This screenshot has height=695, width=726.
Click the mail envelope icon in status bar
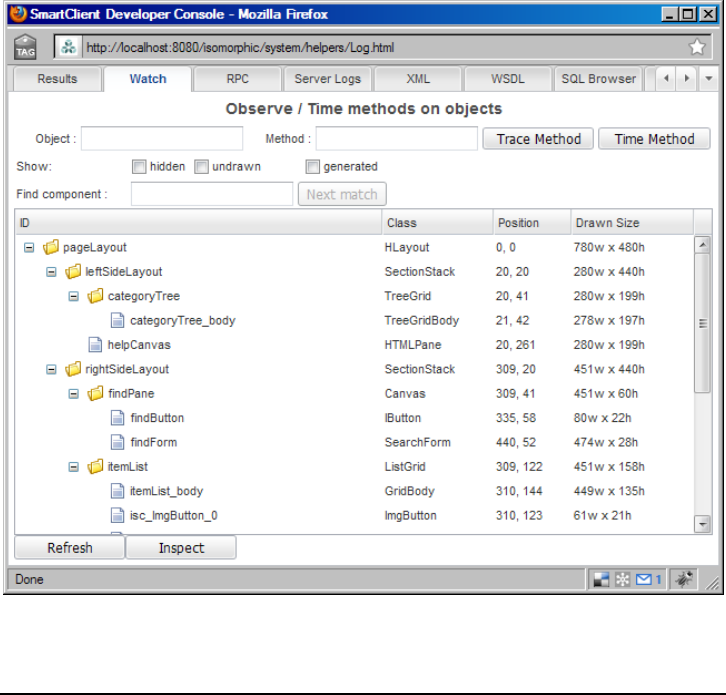(x=644, y=579)
